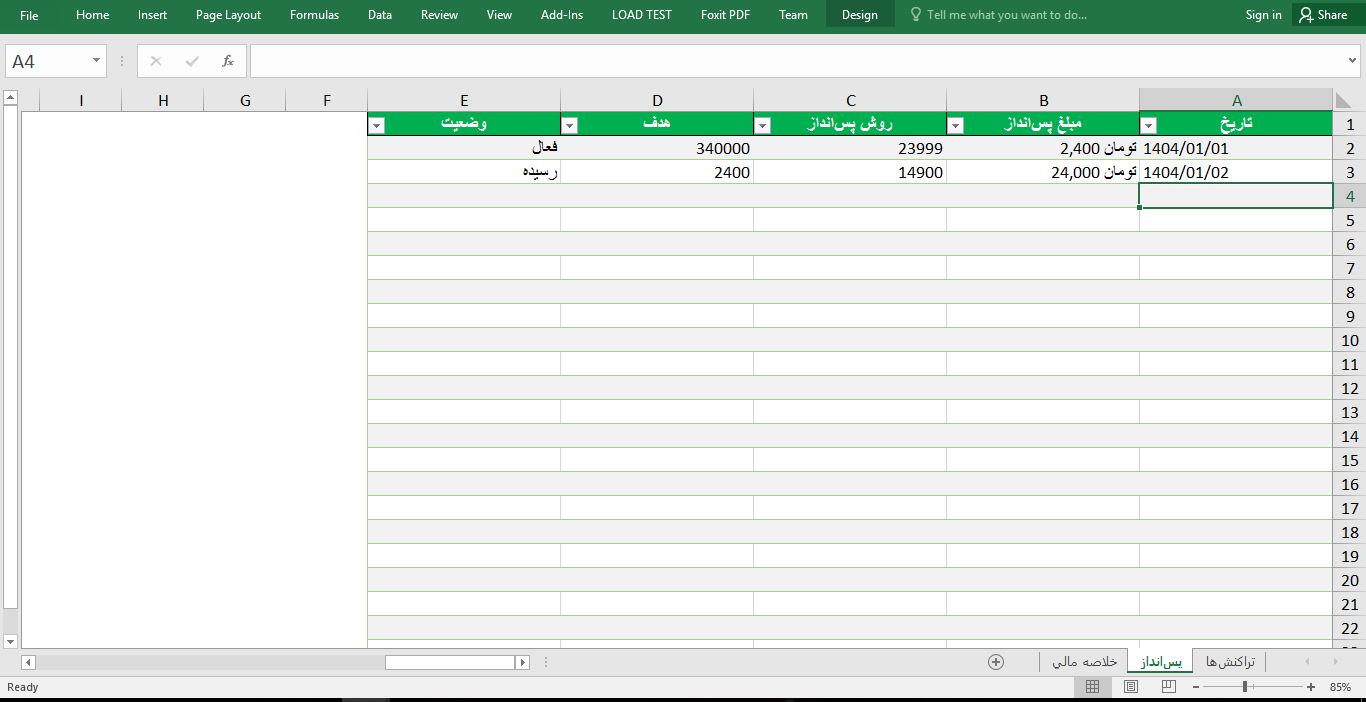Open the Review ribbon tab
Screen dimensions: 1366x702
(439, 15)
